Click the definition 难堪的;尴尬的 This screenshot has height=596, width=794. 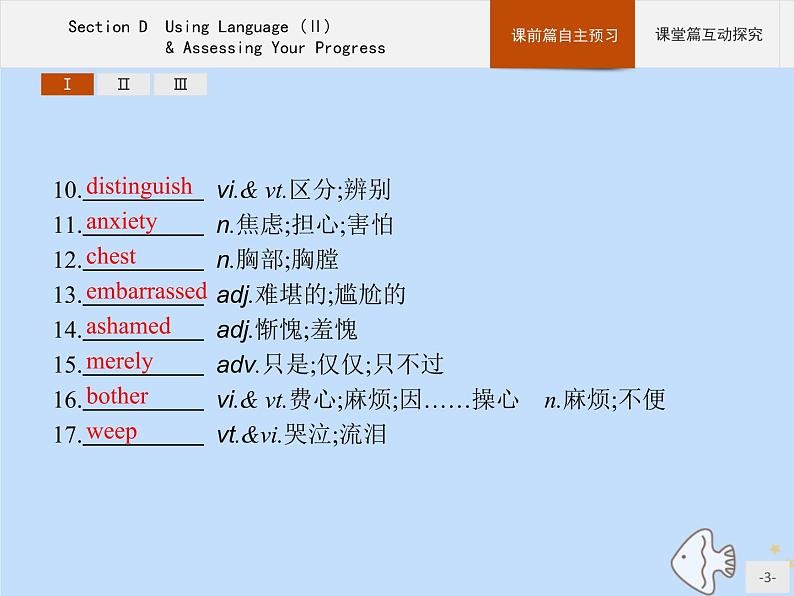click(330, 295)
